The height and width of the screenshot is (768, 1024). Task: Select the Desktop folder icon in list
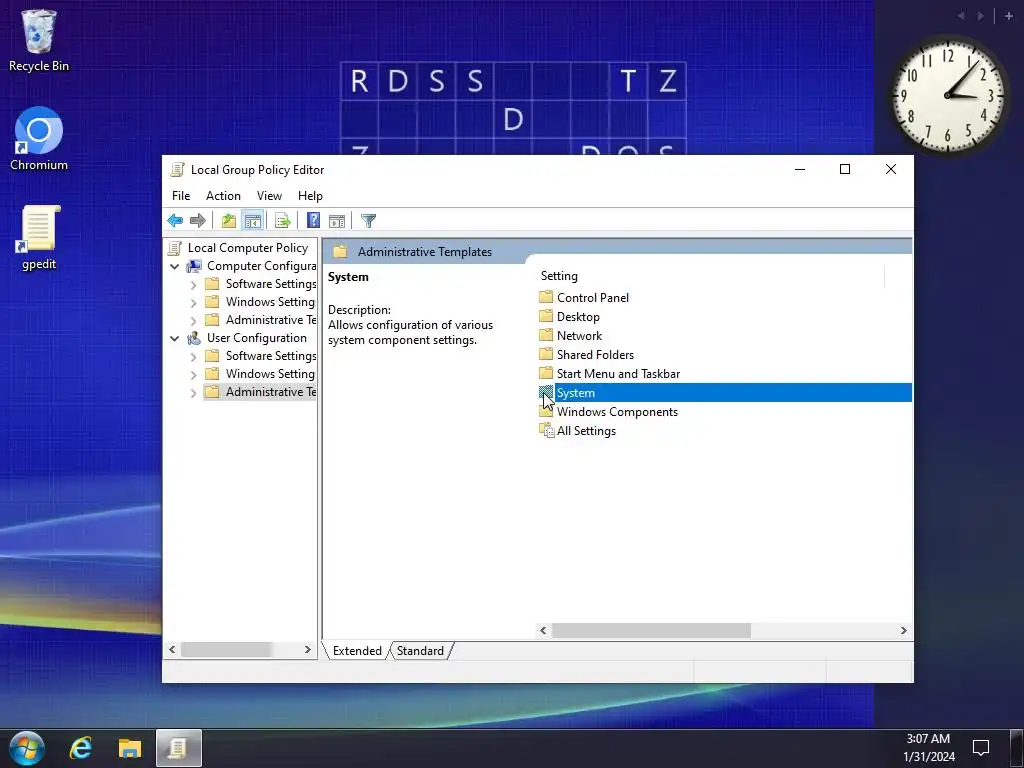click(x=546, y=316)
